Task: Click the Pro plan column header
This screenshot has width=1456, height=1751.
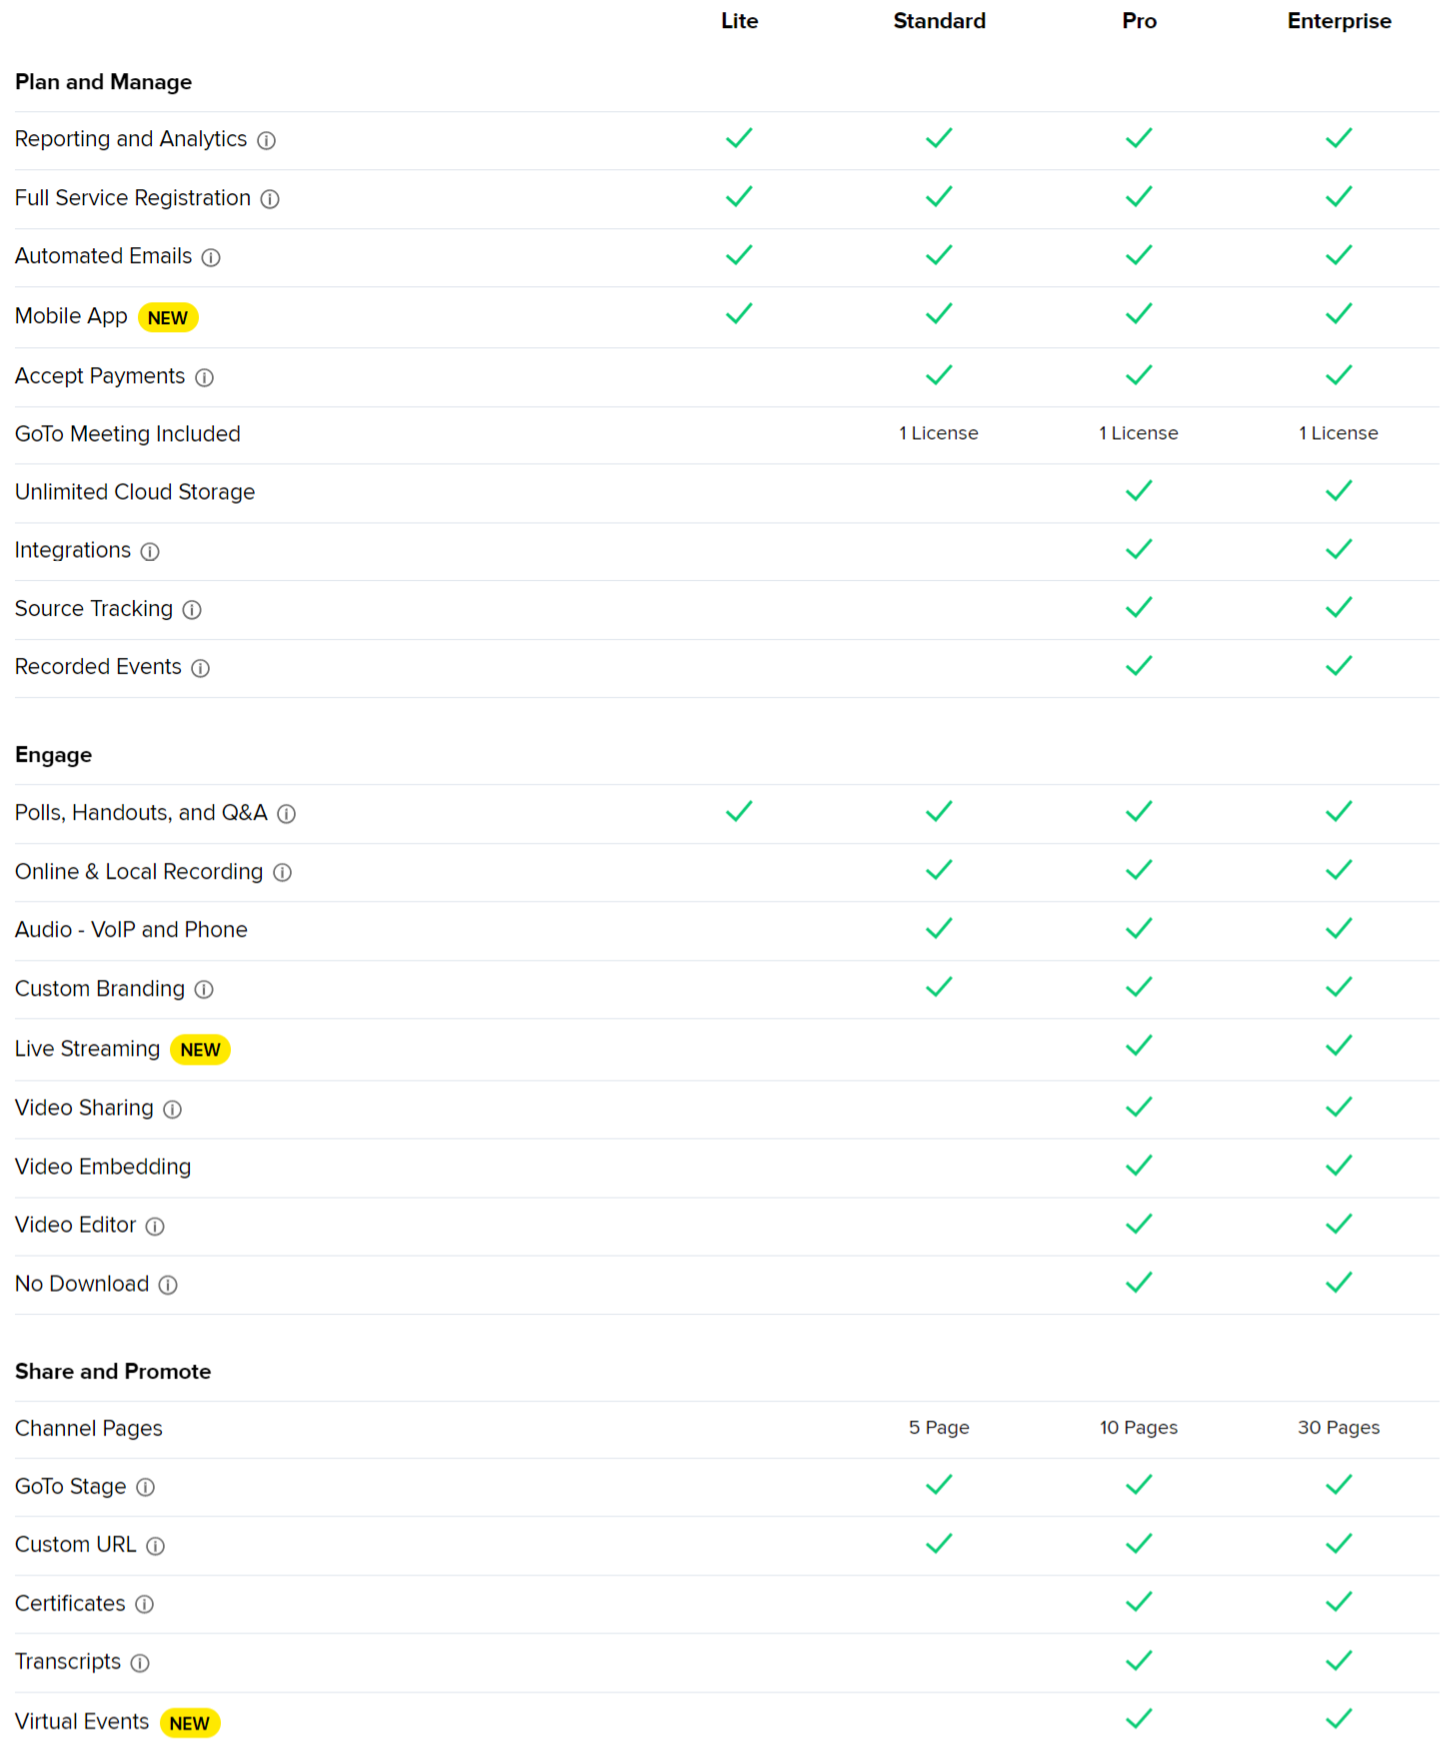Action: pyautogui.click(x=1139, y=21)
